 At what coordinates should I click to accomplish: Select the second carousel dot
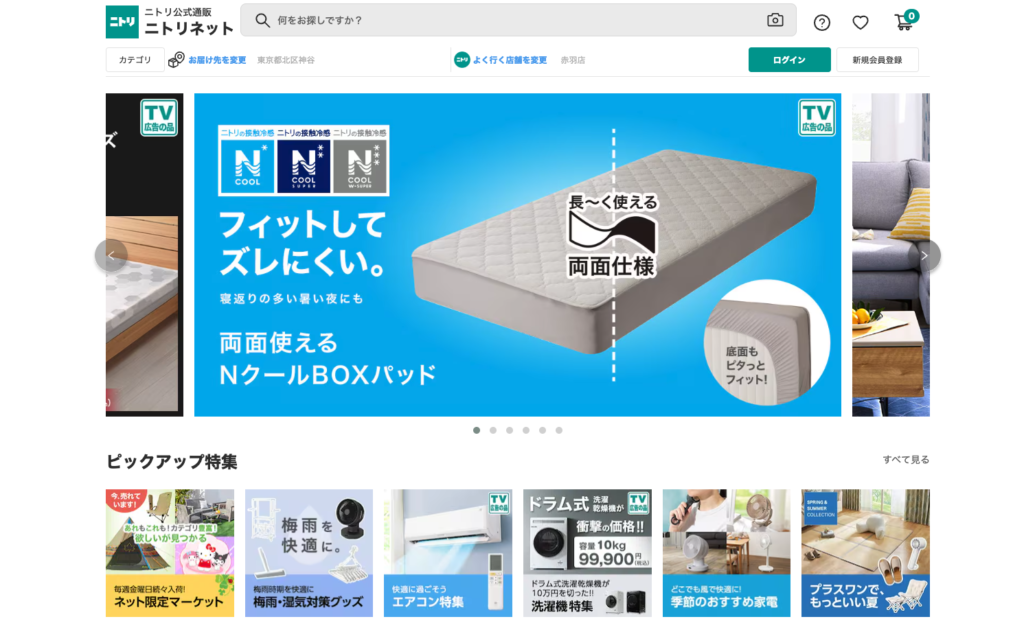493,430
